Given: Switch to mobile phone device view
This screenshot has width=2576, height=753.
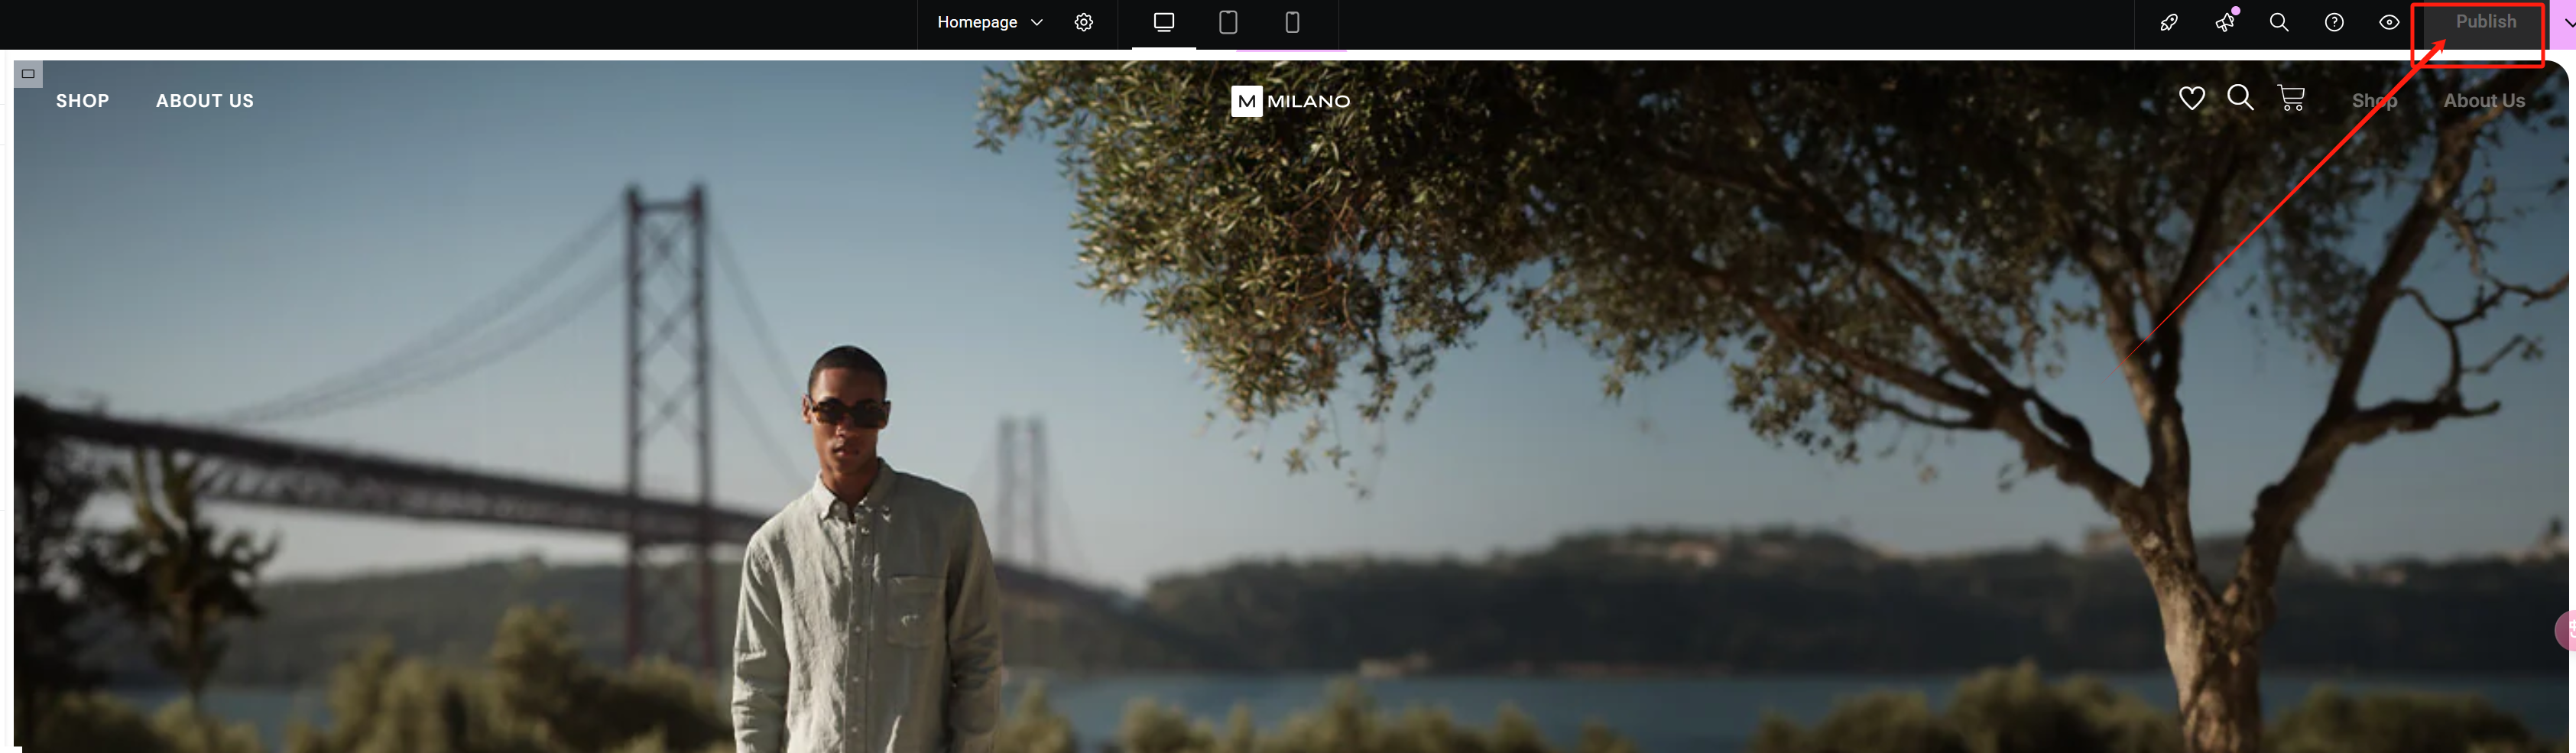Looking at the screenshot, I should point(1292,22).
